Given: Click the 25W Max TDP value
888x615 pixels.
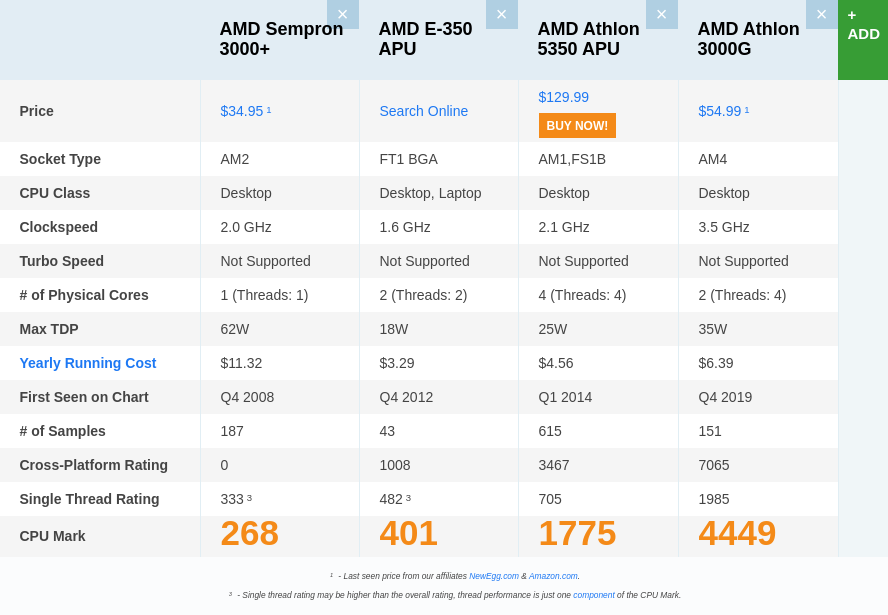Looking at the screenshot, I should 553,329.
